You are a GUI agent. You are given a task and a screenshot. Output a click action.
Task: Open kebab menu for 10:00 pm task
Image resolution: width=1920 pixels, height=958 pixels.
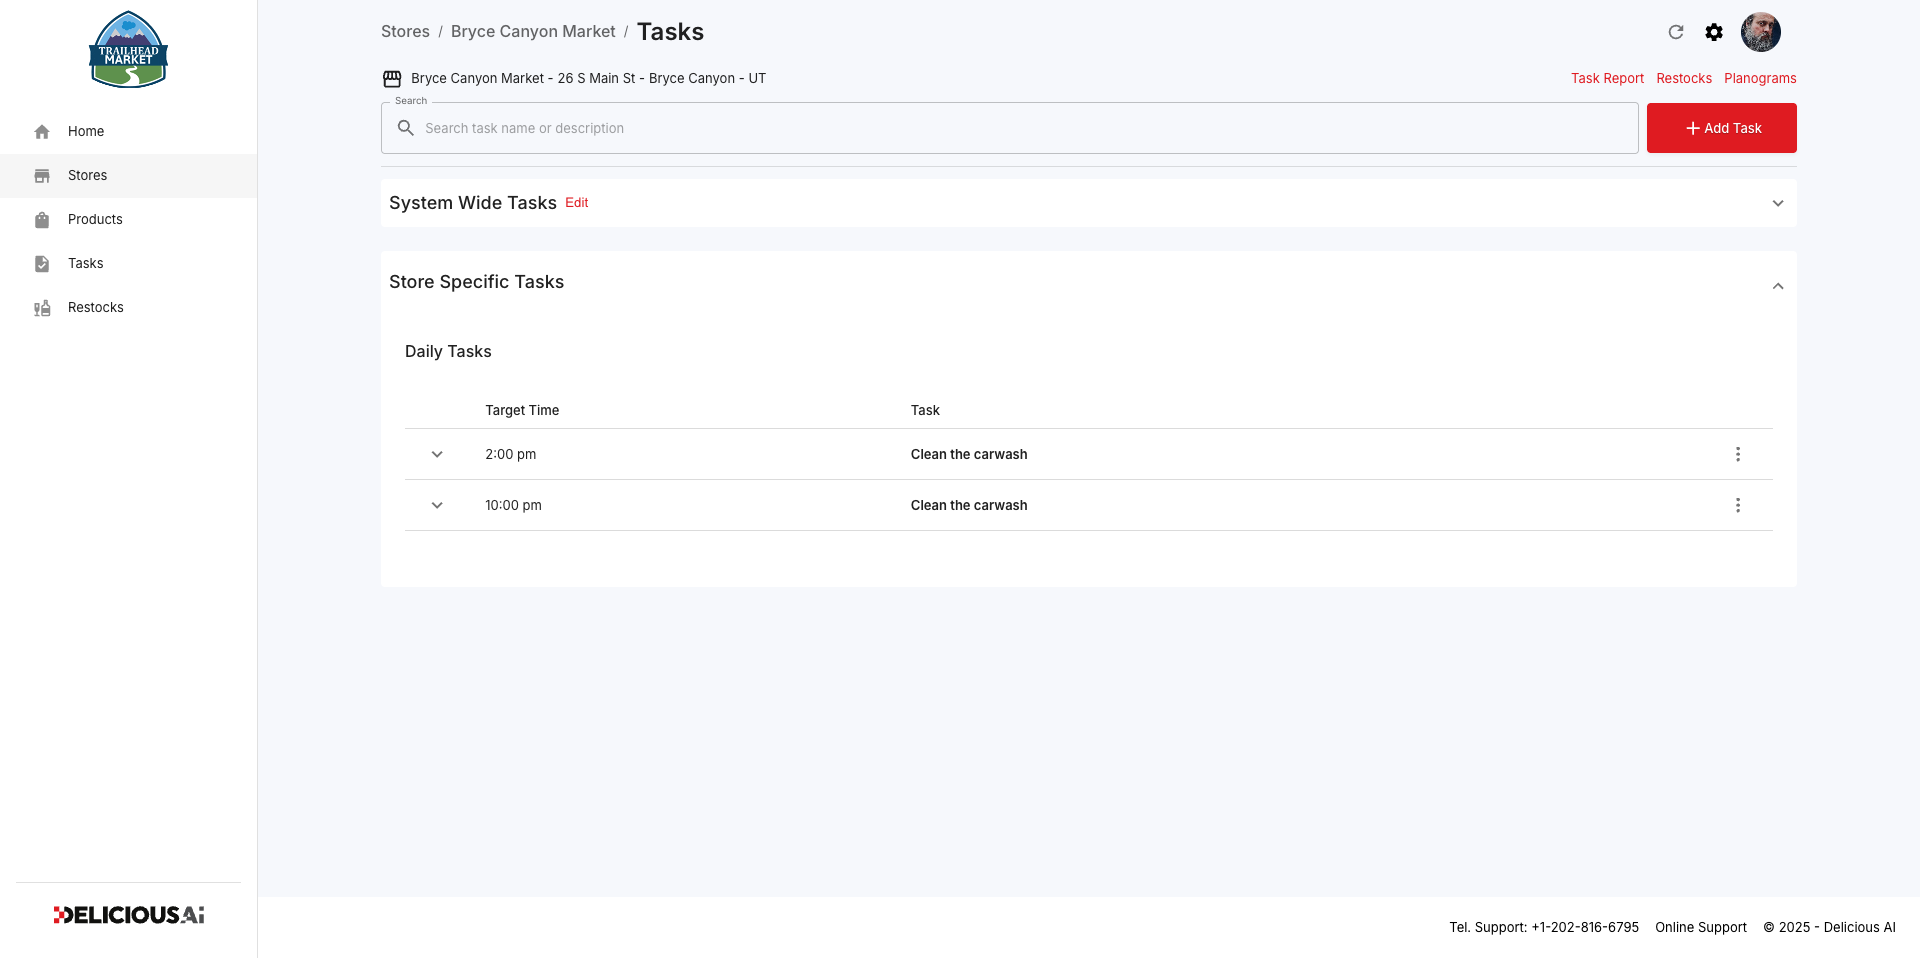click(x=1738, y=505)
